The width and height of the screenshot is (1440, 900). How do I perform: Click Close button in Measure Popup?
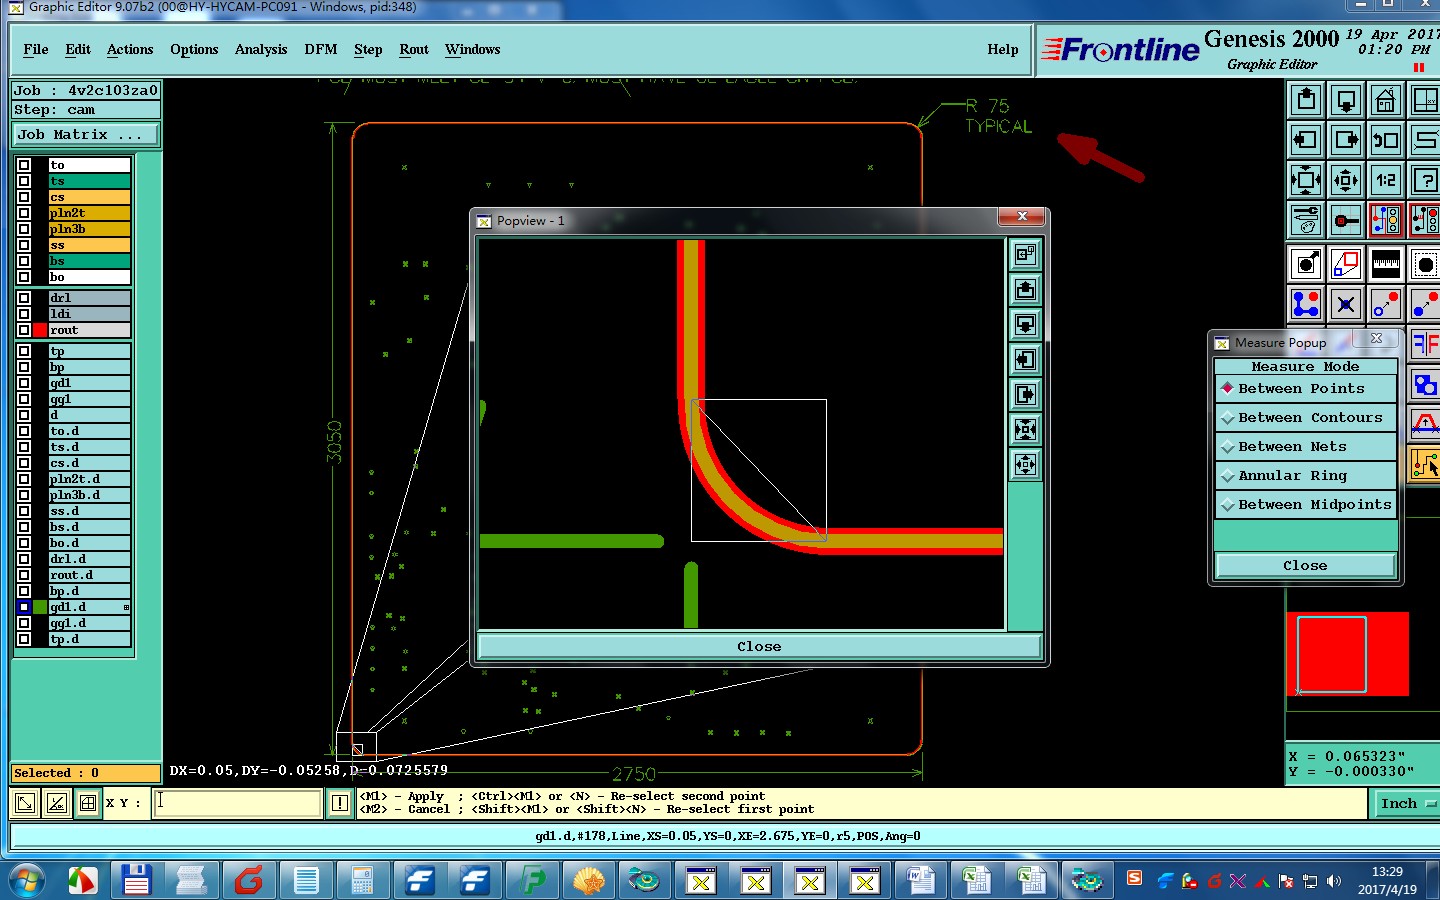tap(1305, 565)
